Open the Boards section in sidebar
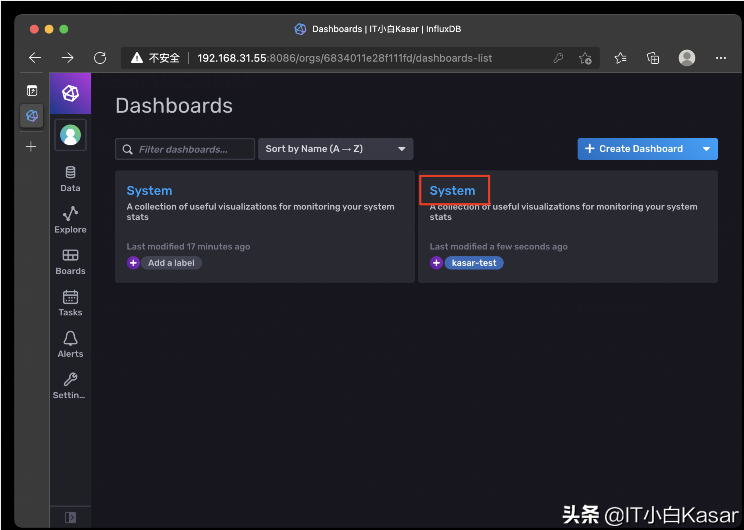The width and height of the screenshot is (744, 530). (70, 262)
